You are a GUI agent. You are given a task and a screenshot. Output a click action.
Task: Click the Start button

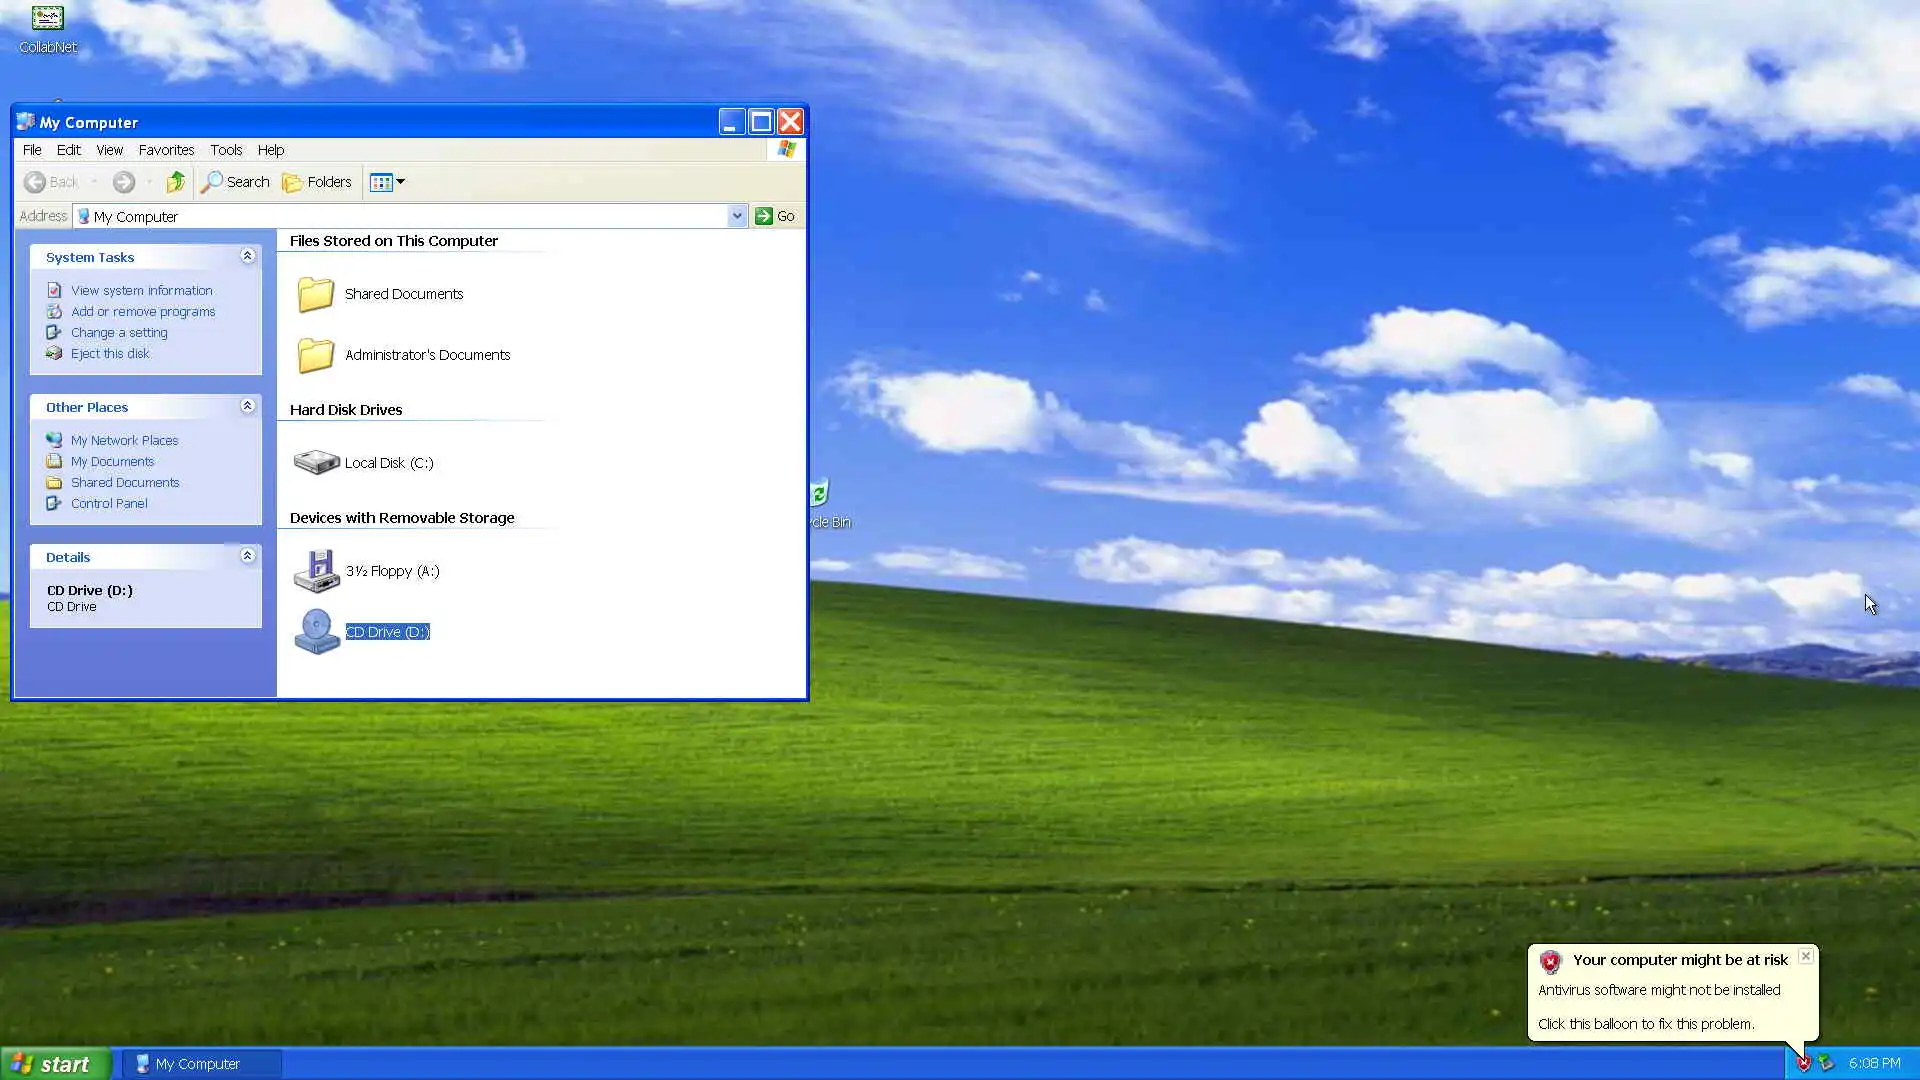55,1064
